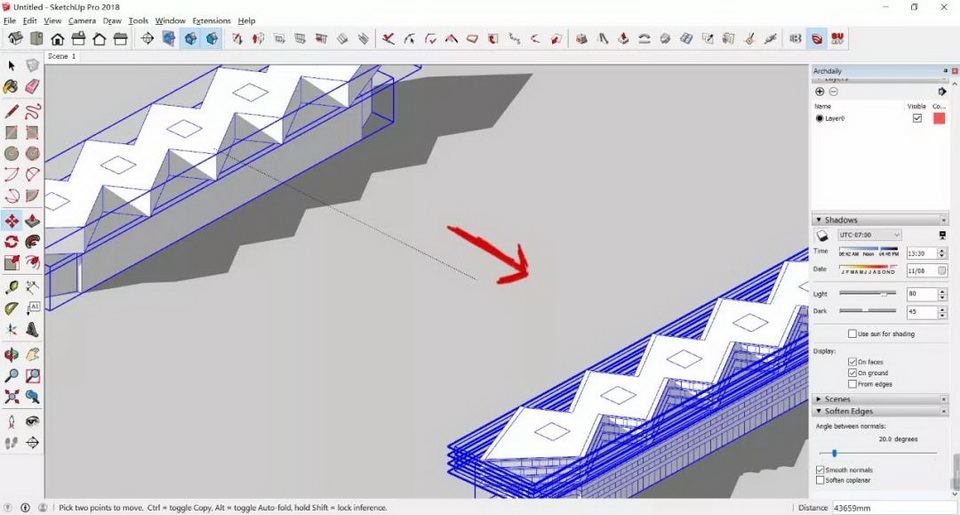Open the Camera menu

pos(82,20)
